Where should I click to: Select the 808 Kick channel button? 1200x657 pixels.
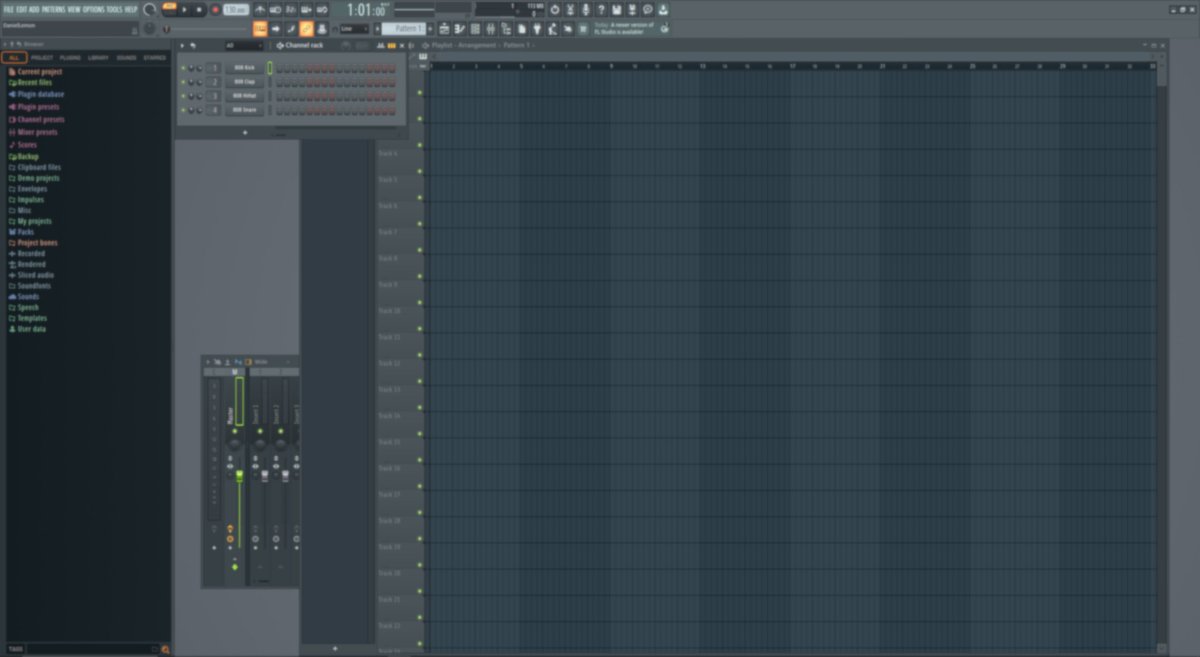[245, 68]
